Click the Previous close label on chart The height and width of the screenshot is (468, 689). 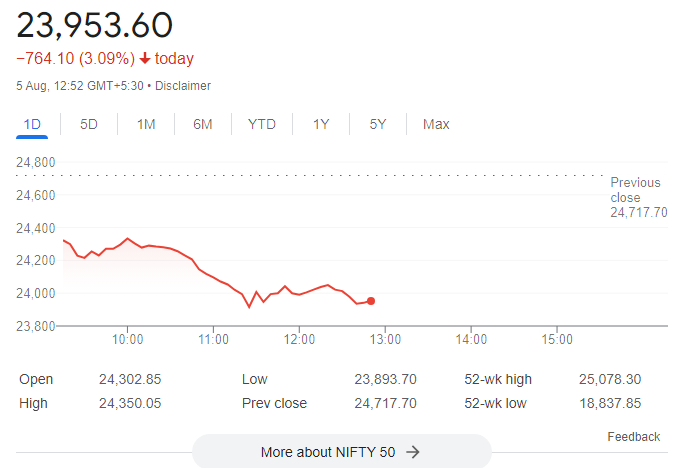click(635, 190)
